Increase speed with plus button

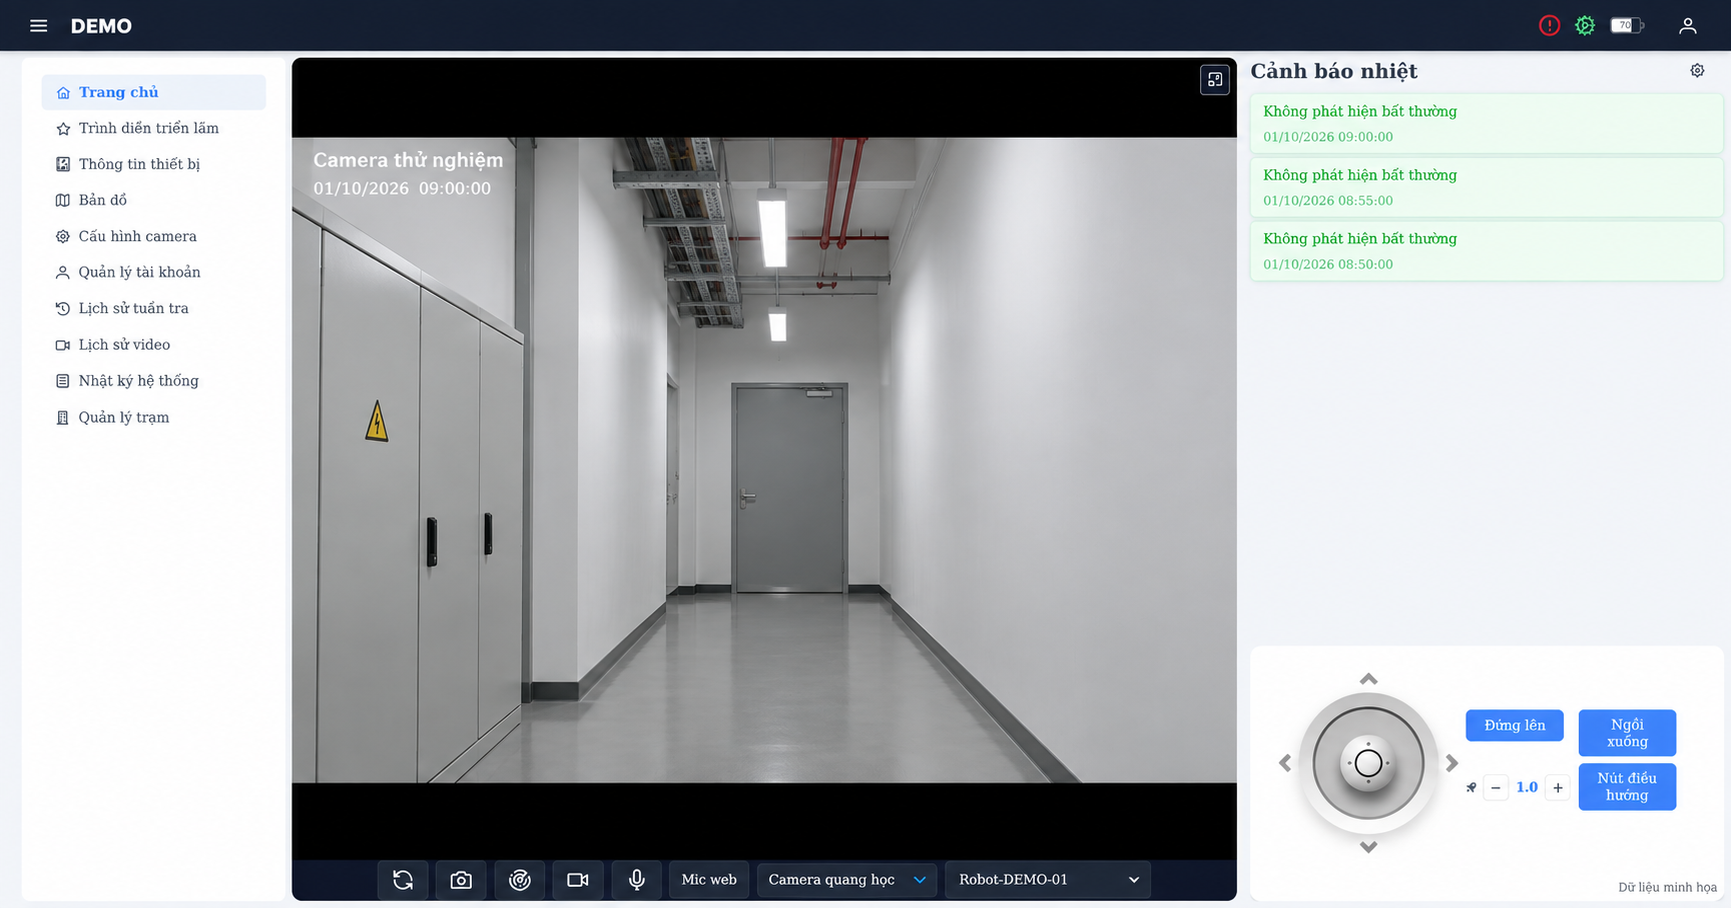click(1558, 788)
